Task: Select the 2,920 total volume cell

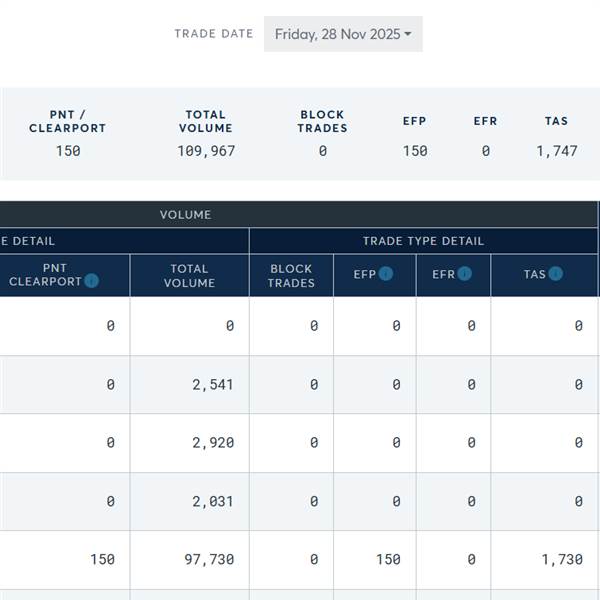Action: pos(213,442)
